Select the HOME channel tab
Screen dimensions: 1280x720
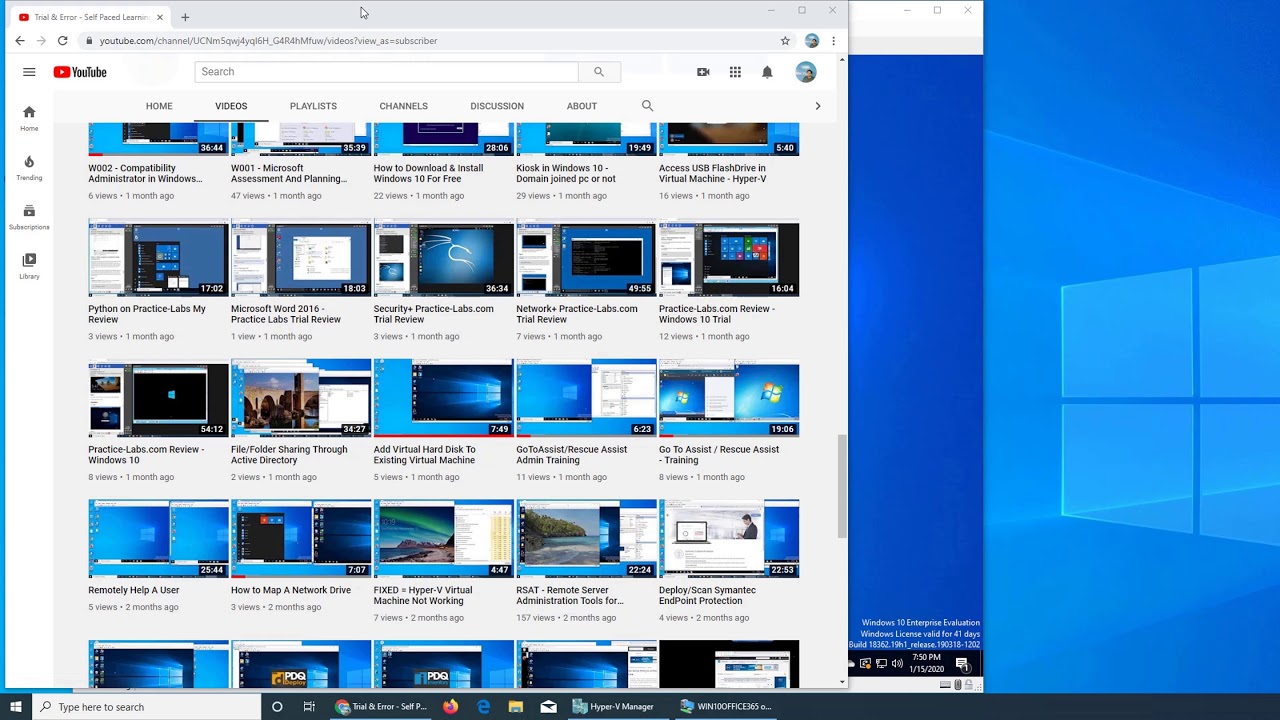(x=159, y=106)
